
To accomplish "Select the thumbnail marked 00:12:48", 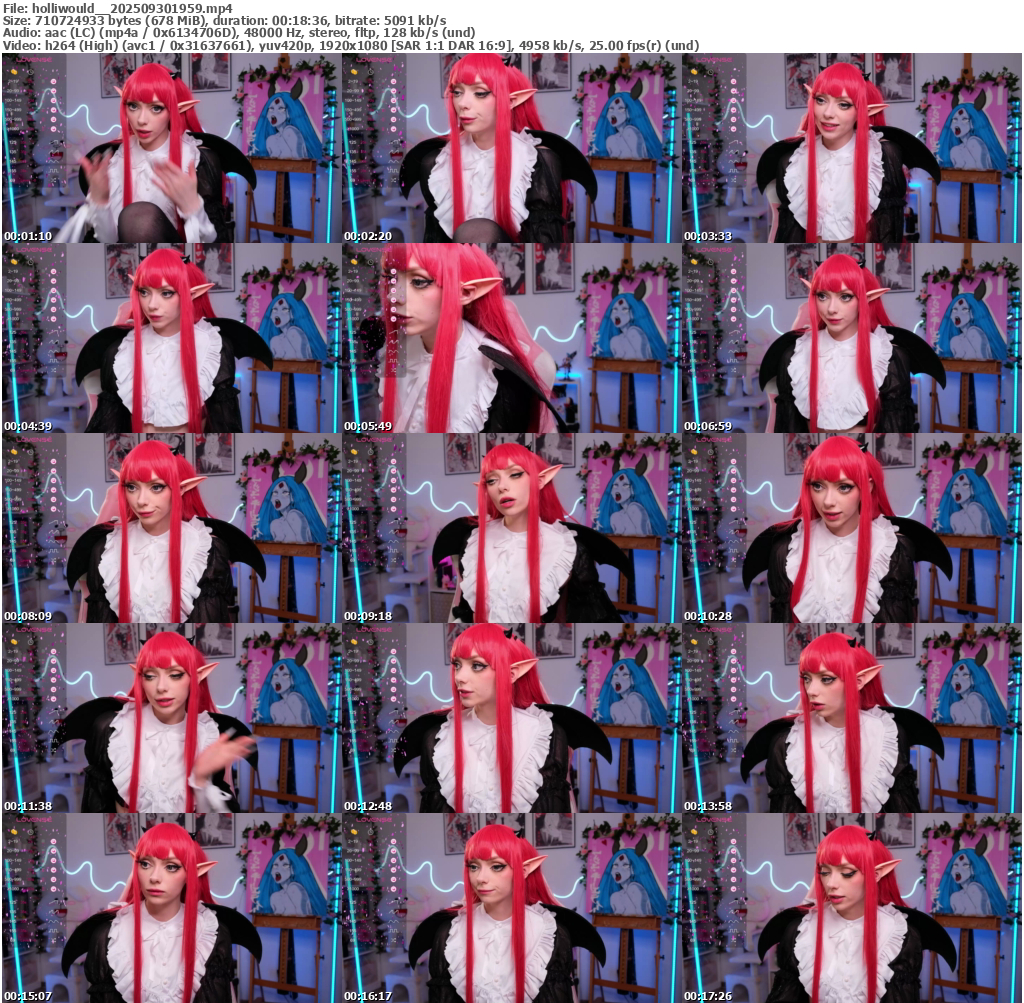I will (511, 718).
